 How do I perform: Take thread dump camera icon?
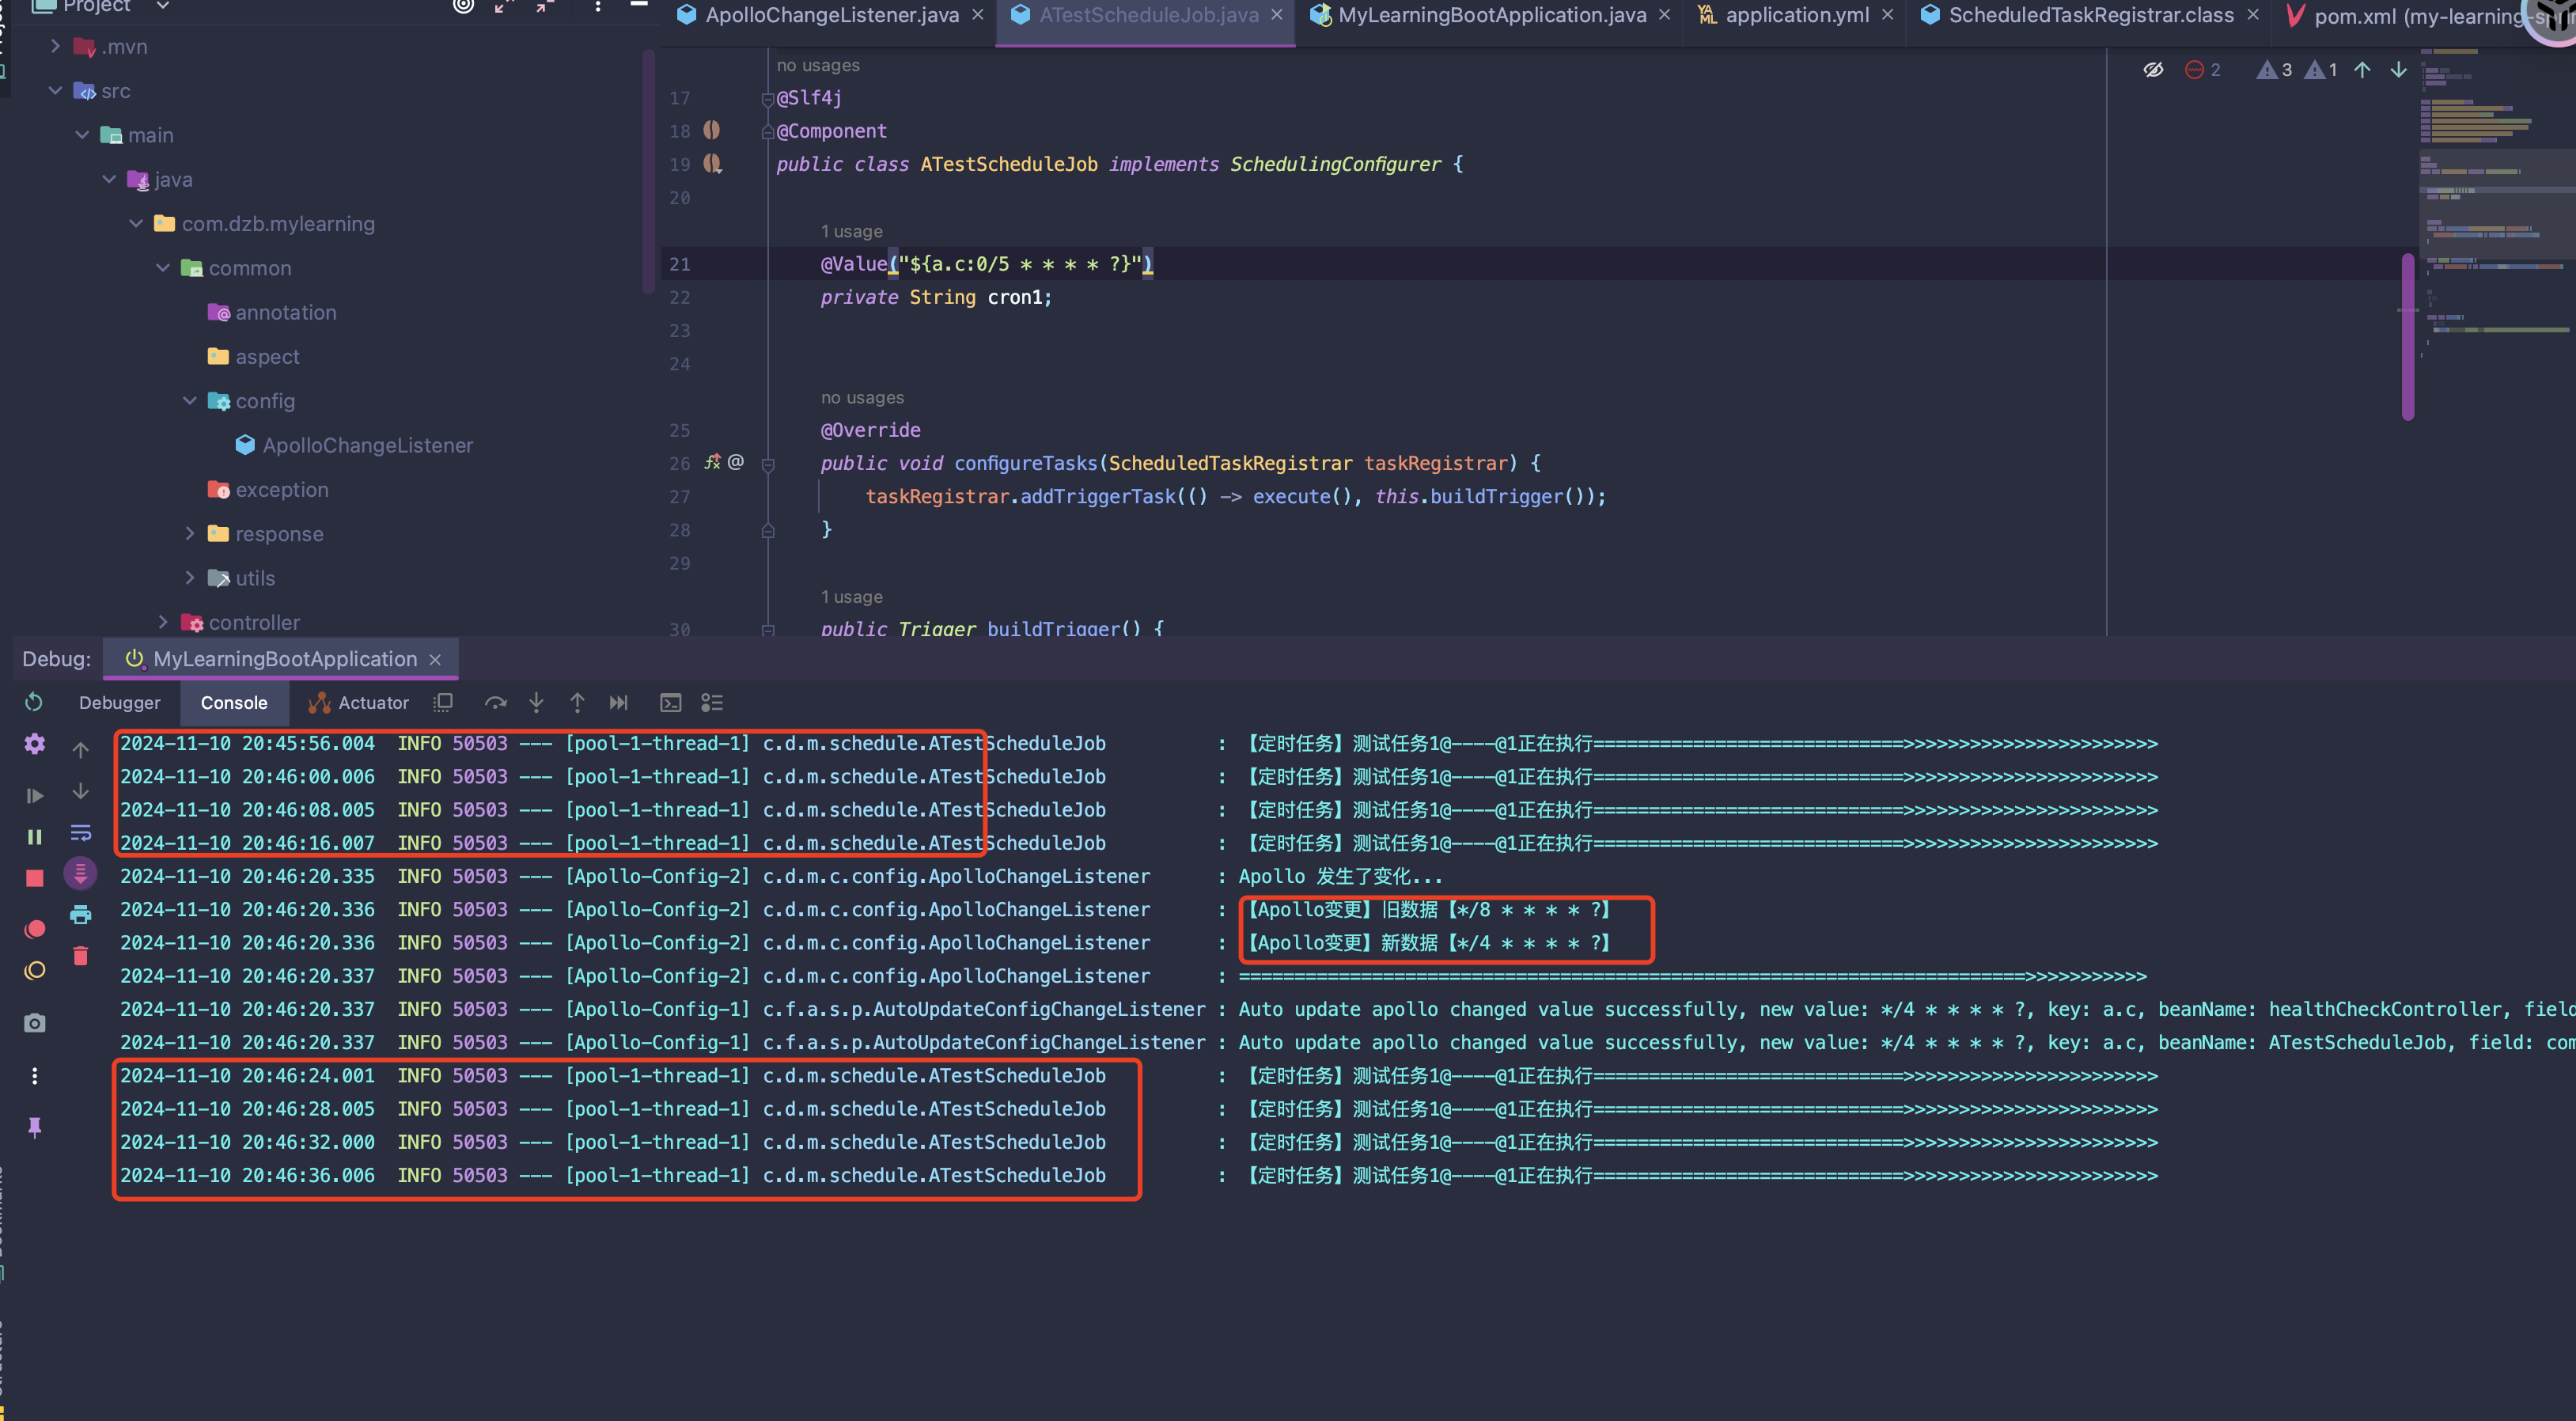coord(34,1023)
